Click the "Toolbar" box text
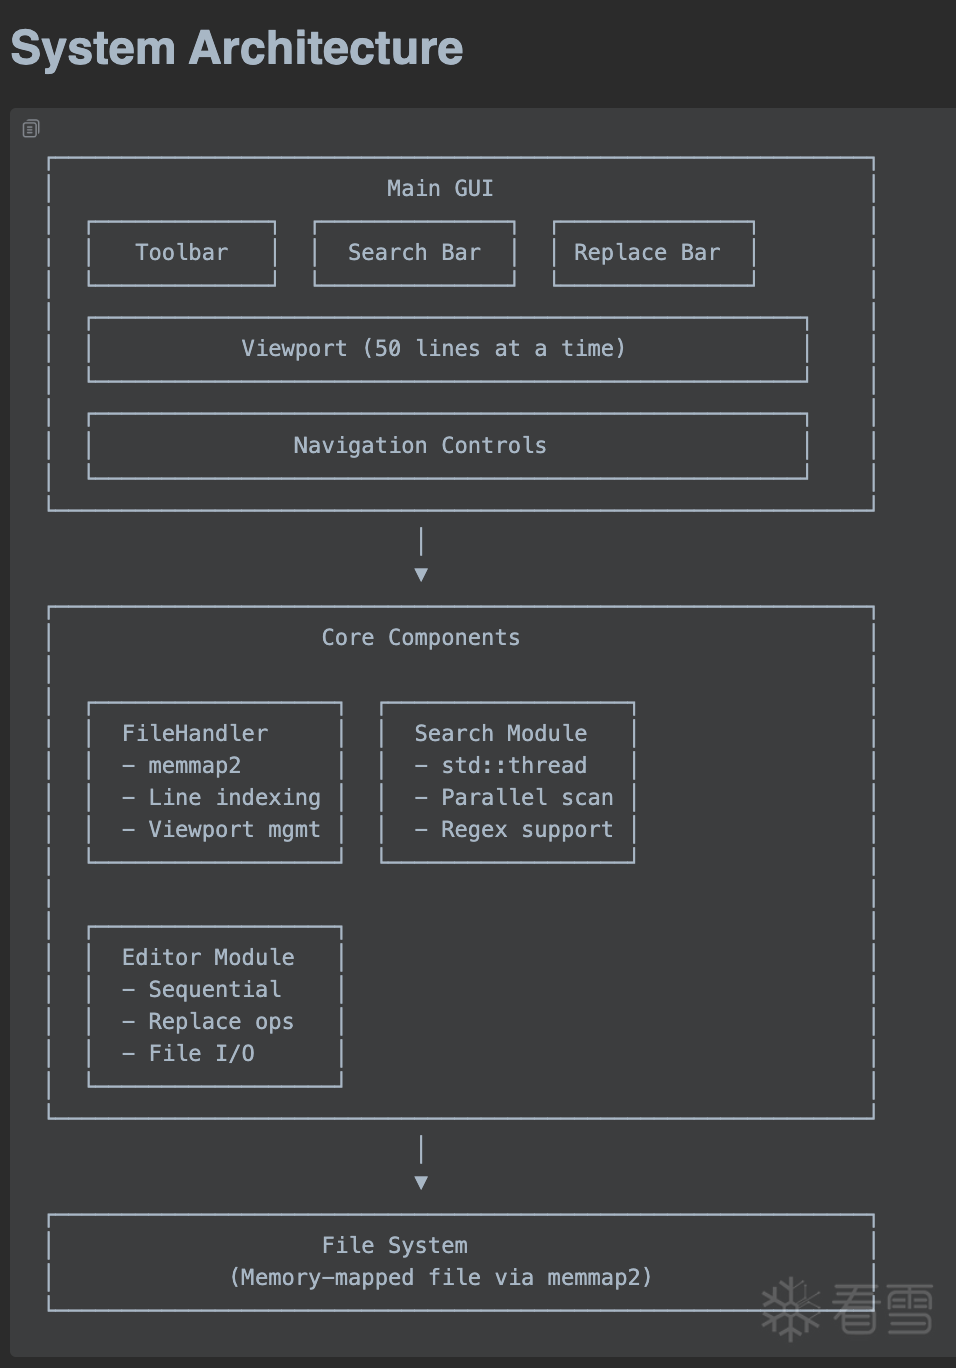The image size is (956, 1368). (x=181, y=252)
